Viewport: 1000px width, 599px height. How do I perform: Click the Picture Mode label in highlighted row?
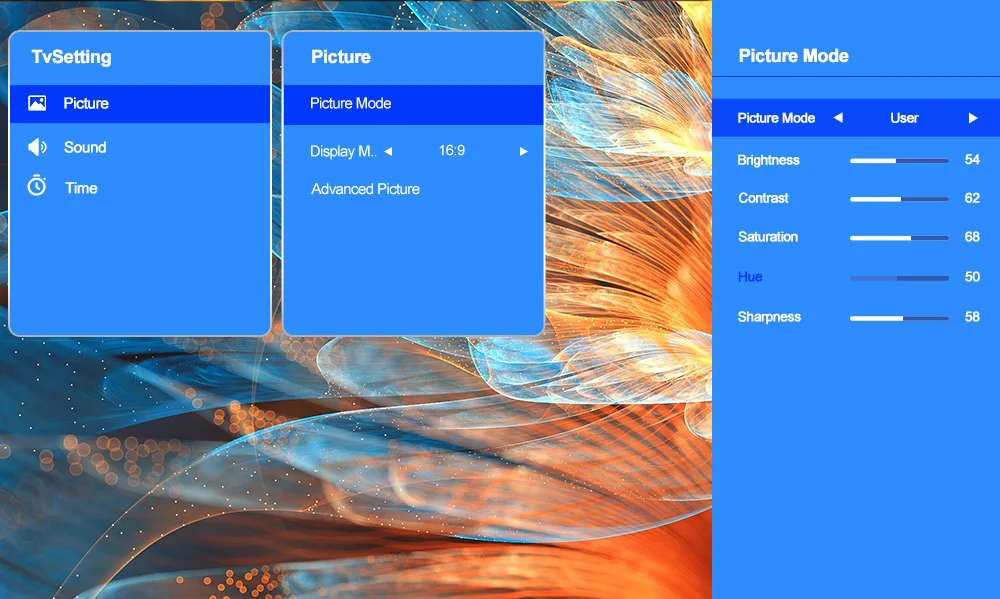[776, 118]
